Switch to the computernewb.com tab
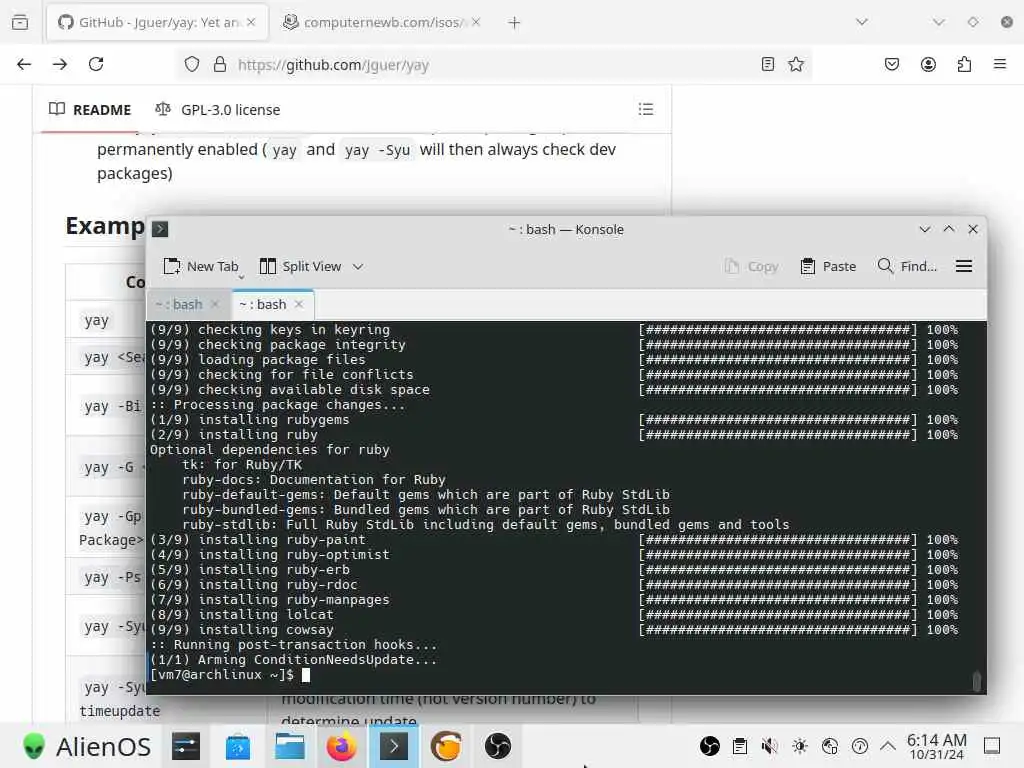The height and width of the screenshot is (768, 1024). tap(382, 23)
